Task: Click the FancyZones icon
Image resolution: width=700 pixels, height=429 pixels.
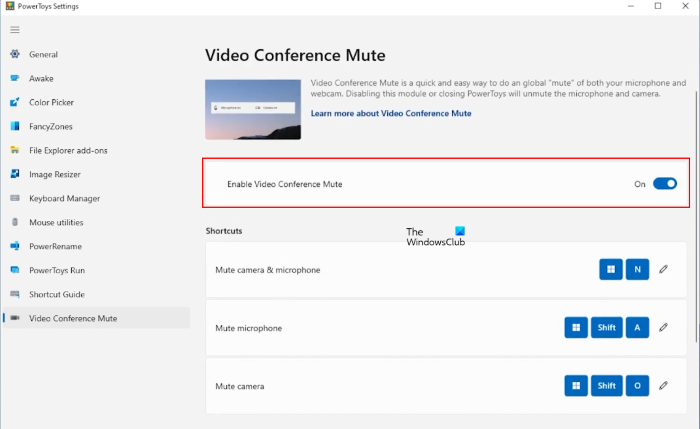Action: tap(15, 127)
